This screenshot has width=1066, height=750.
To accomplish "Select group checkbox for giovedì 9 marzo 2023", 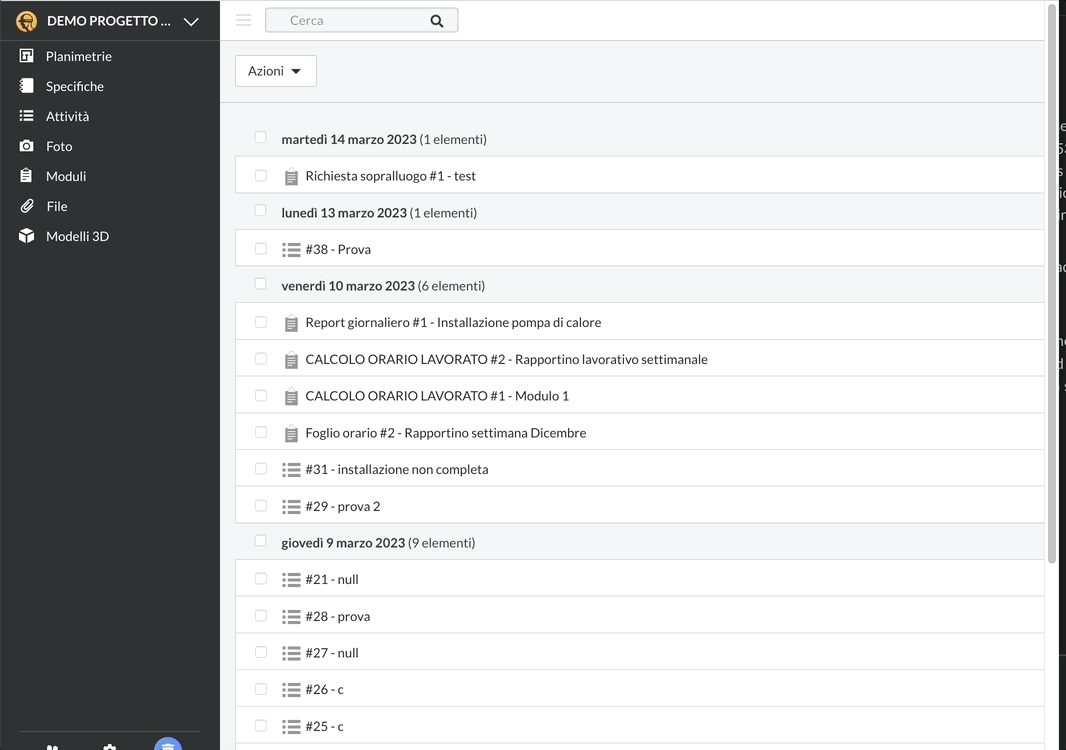I will click(261, 542).
